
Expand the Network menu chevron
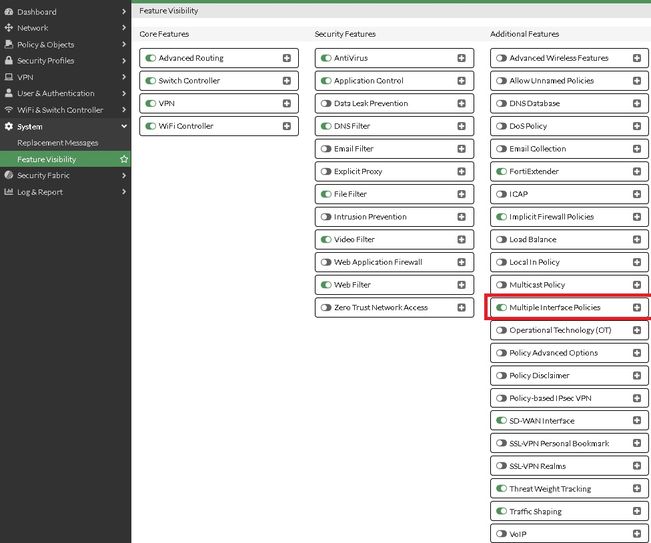[x=124, y=28]
